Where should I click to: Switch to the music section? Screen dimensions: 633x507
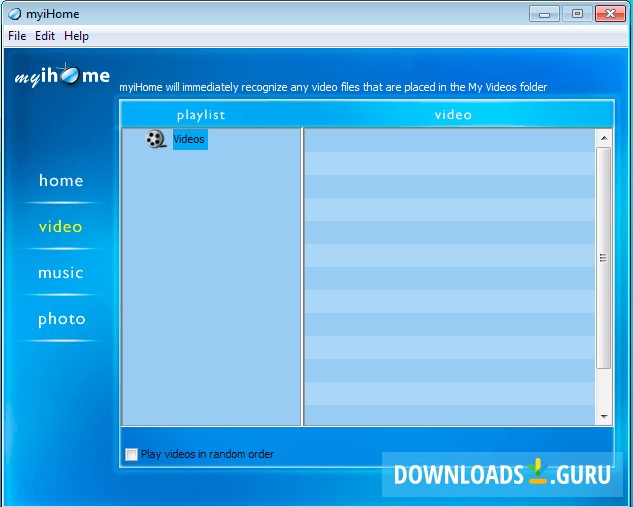(x=61, y=273)
